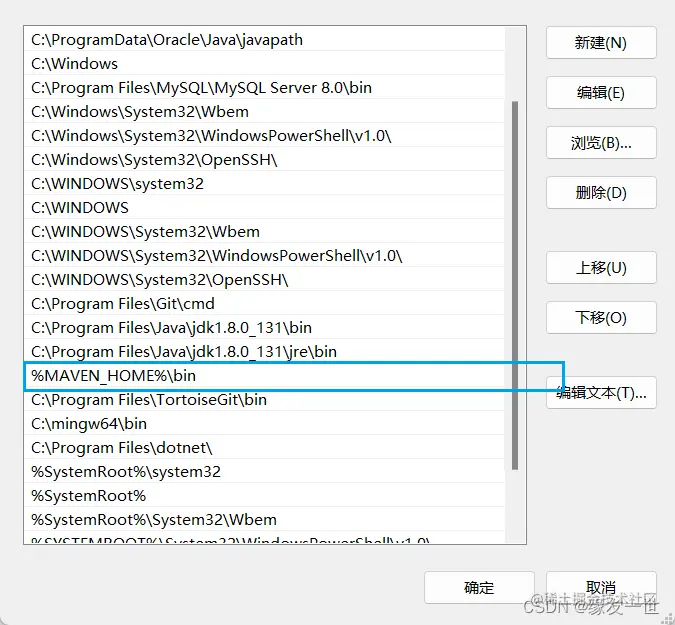The width and height of the screenshot is (675, 625).
Task: Click the 编辑(E) button
Action: click(601, 93)
